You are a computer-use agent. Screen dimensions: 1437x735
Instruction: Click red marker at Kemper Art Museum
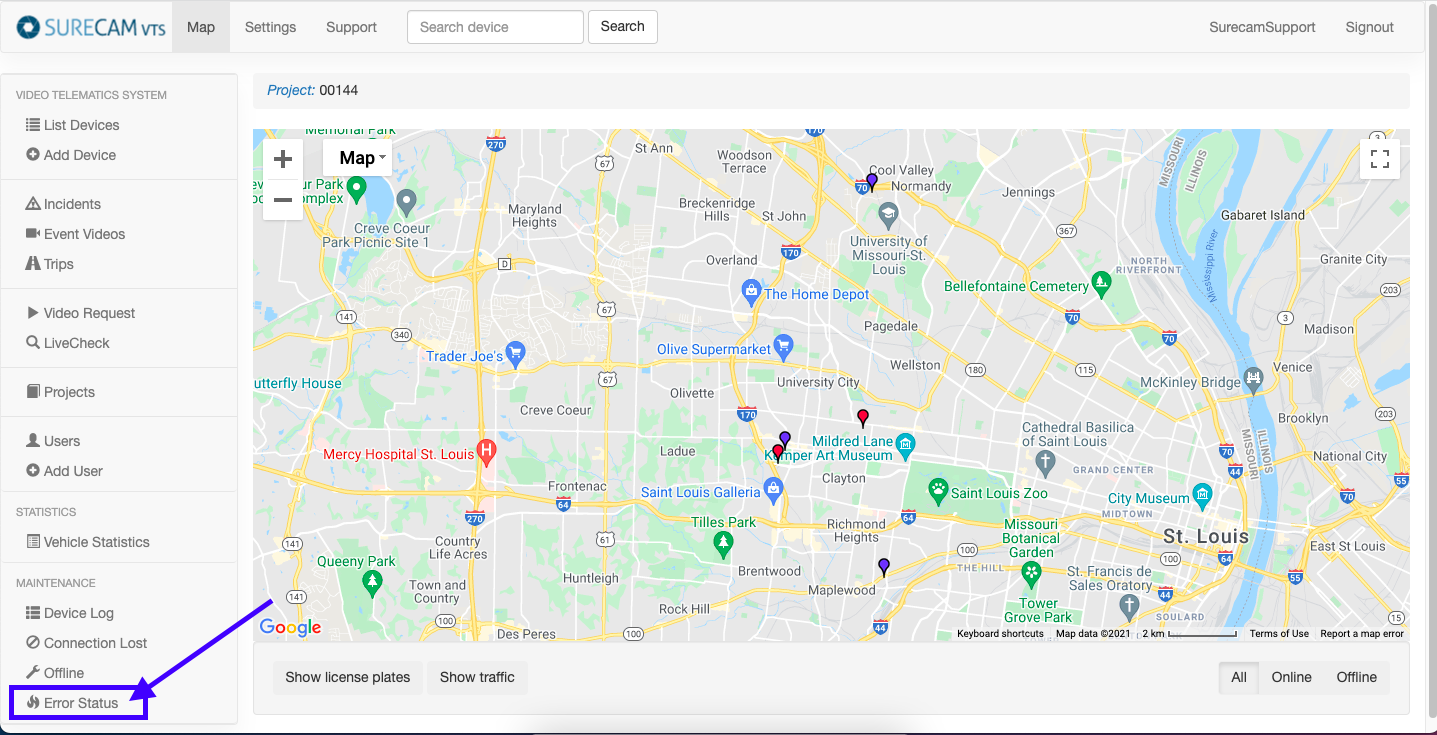point(778,453)
